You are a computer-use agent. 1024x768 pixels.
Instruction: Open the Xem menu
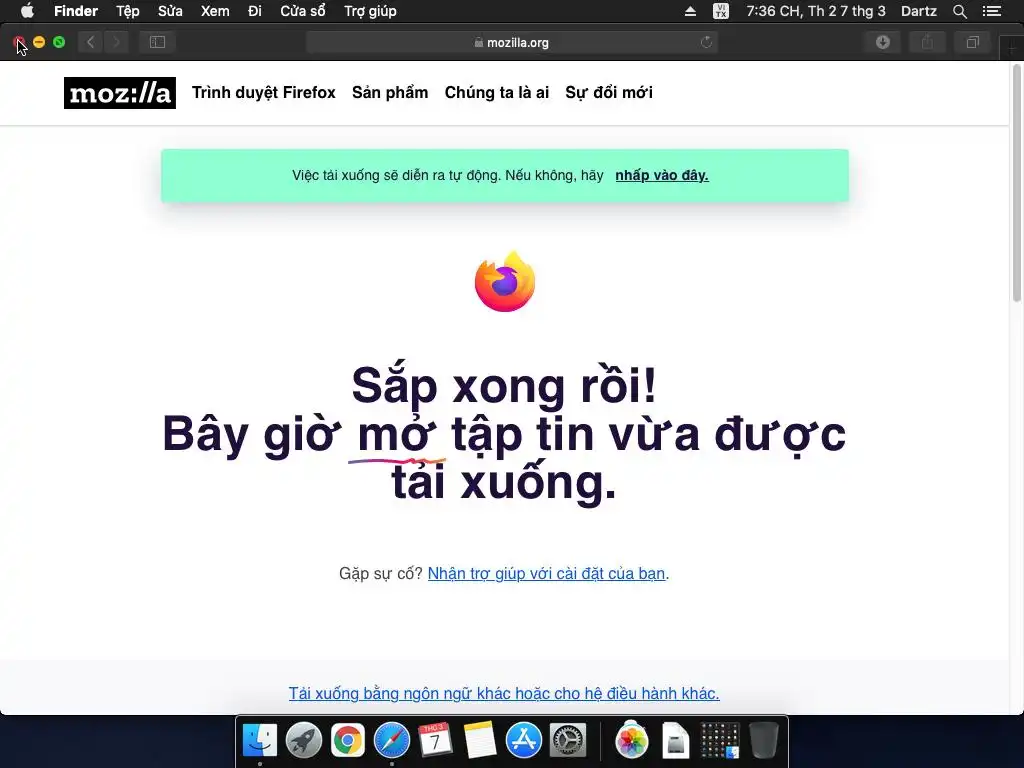[x=215, y=11]
